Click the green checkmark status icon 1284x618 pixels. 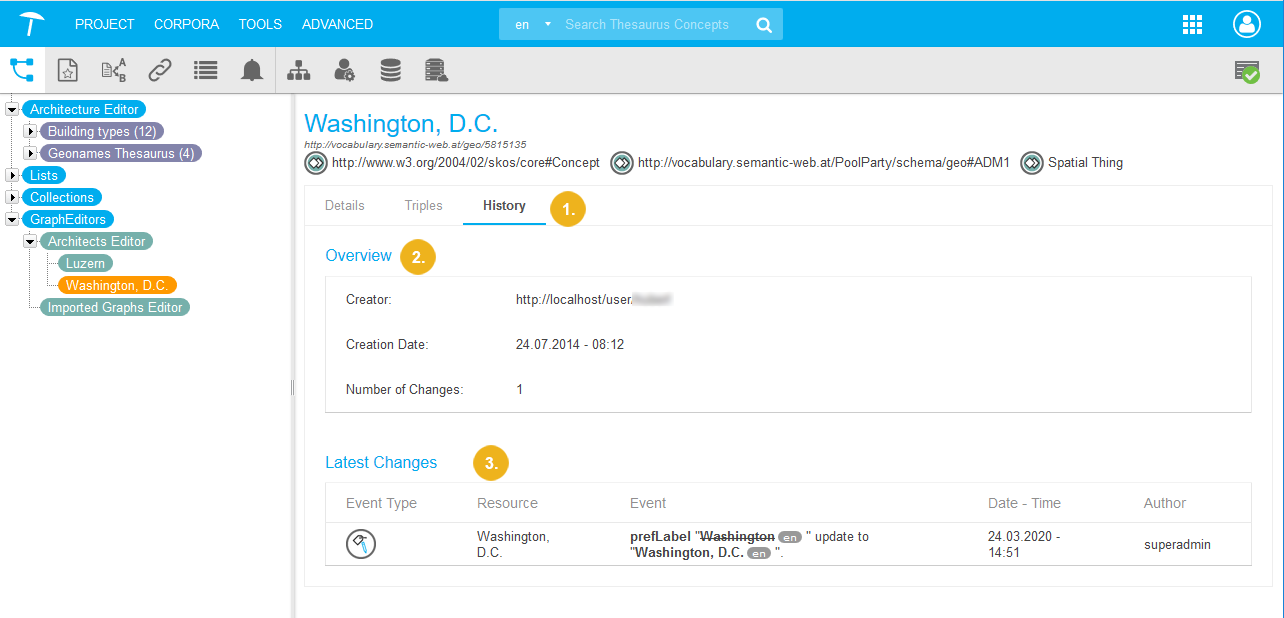click(1246, 71)
